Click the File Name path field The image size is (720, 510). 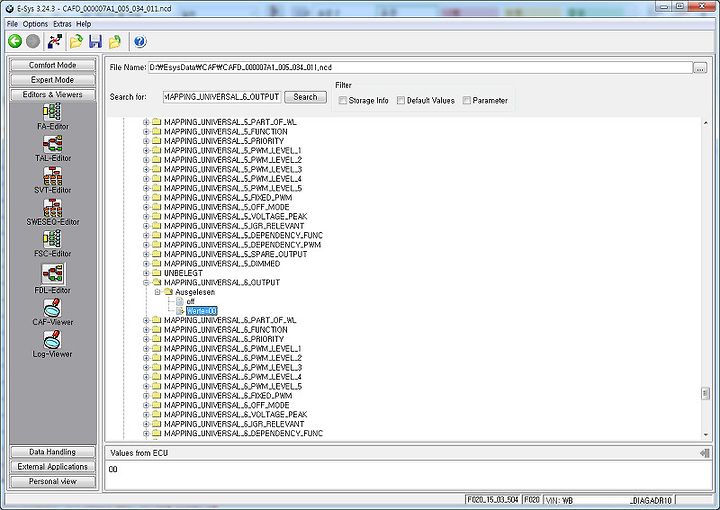click(x=420, y=67)
